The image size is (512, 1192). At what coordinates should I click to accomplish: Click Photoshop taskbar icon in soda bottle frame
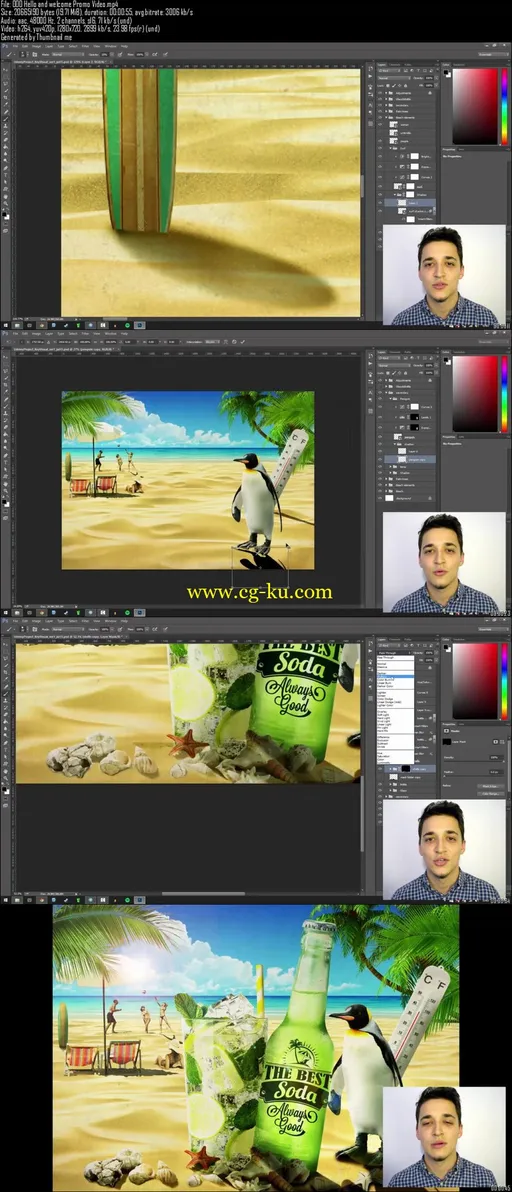140,899
